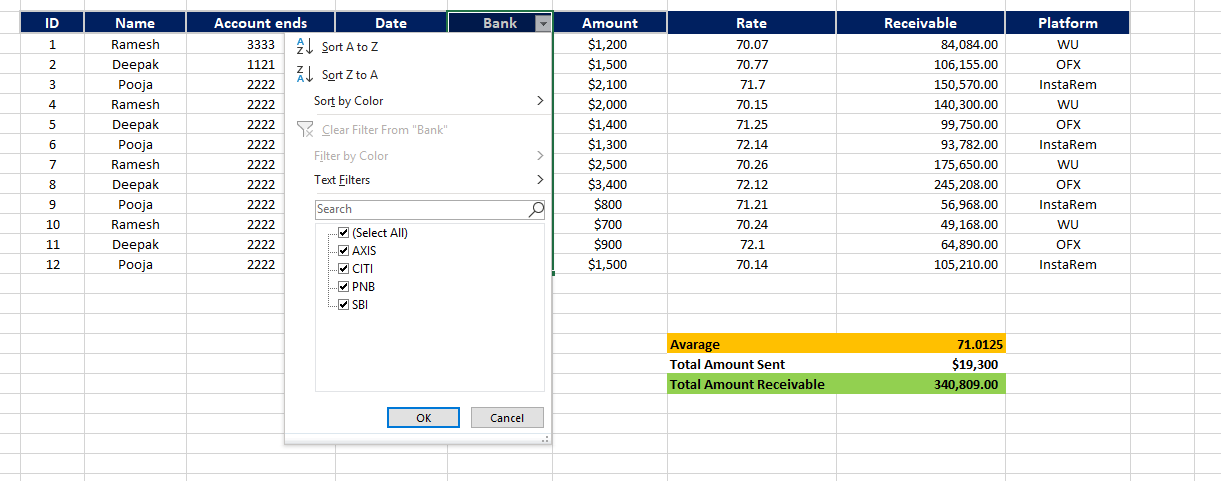Cancel the filter dialog
The height and width of the screenshot is (481, 1221).
[507, 418]
